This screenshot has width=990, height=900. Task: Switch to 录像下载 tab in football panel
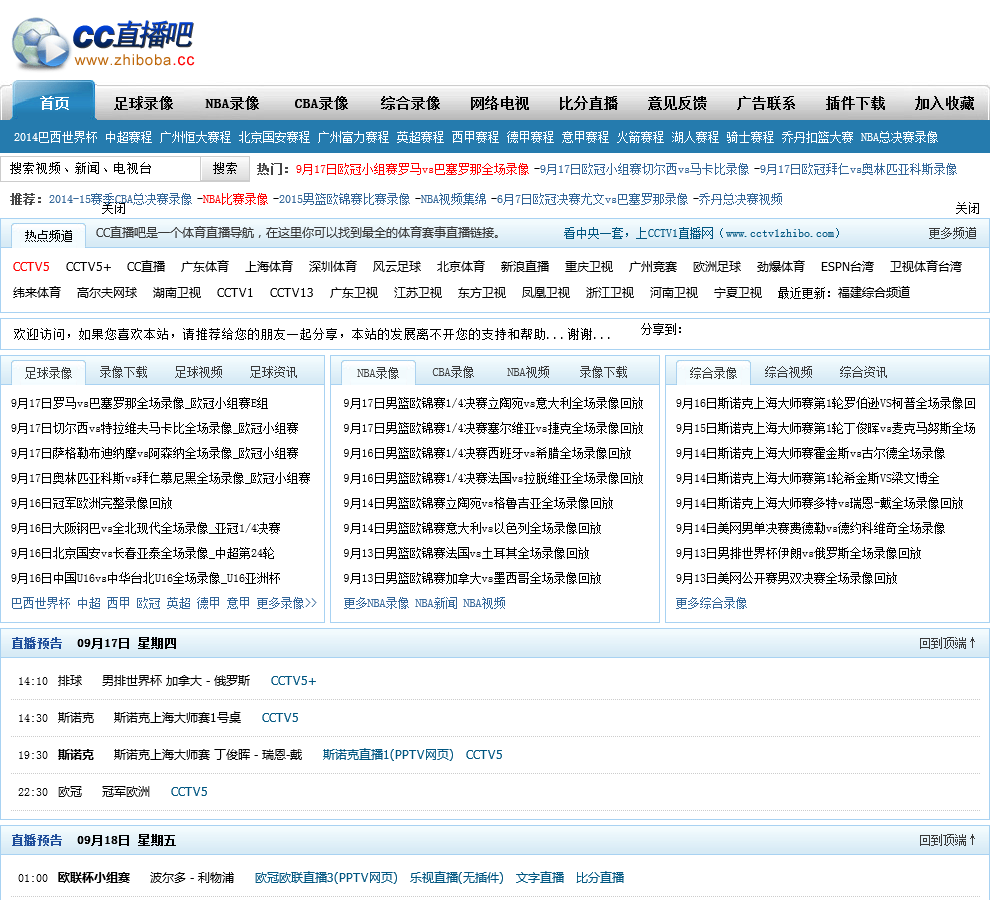click(123, 372)
